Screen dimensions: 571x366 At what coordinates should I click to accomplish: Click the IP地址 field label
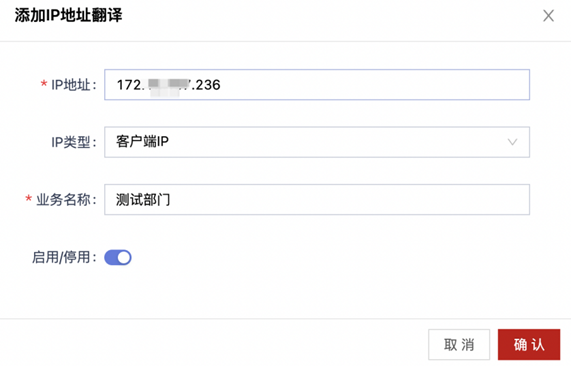tap(74, 85)
